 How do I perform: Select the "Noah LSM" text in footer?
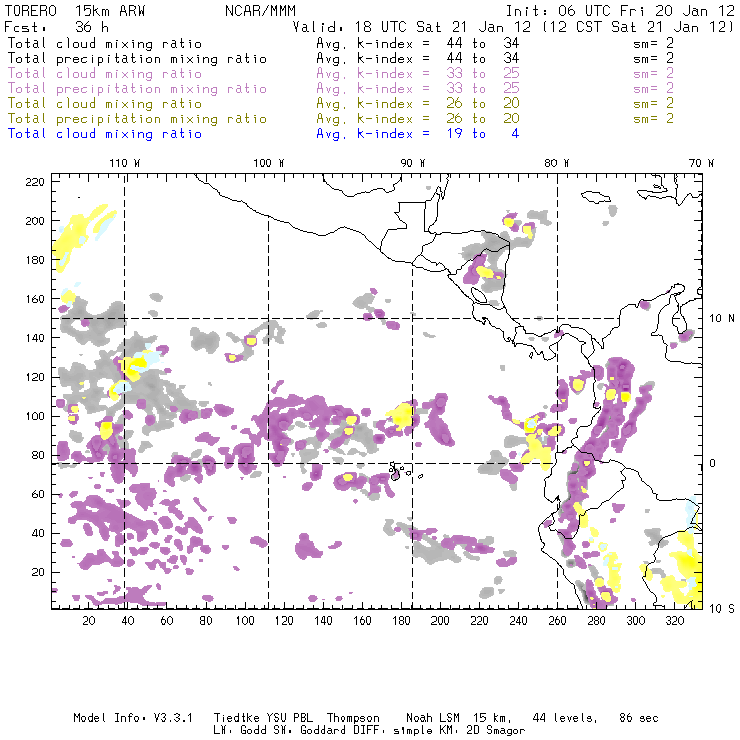point(433,718)
